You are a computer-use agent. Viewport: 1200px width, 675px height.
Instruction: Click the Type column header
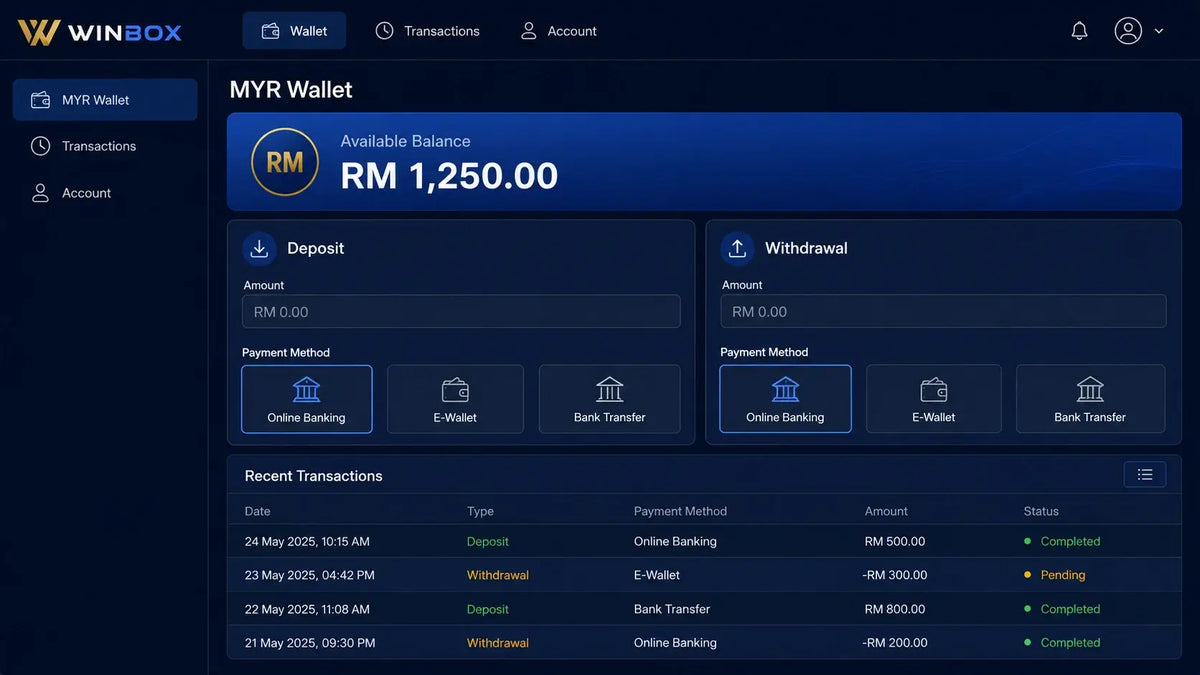click(x=480, y=511)
